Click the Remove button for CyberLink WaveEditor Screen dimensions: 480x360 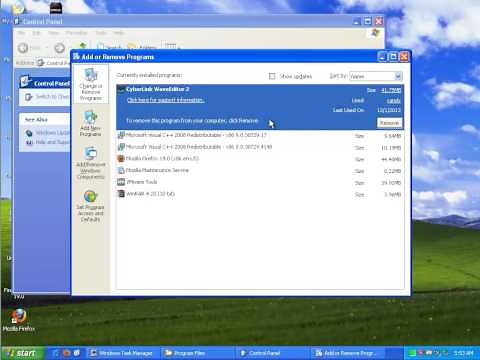(389, 123)
